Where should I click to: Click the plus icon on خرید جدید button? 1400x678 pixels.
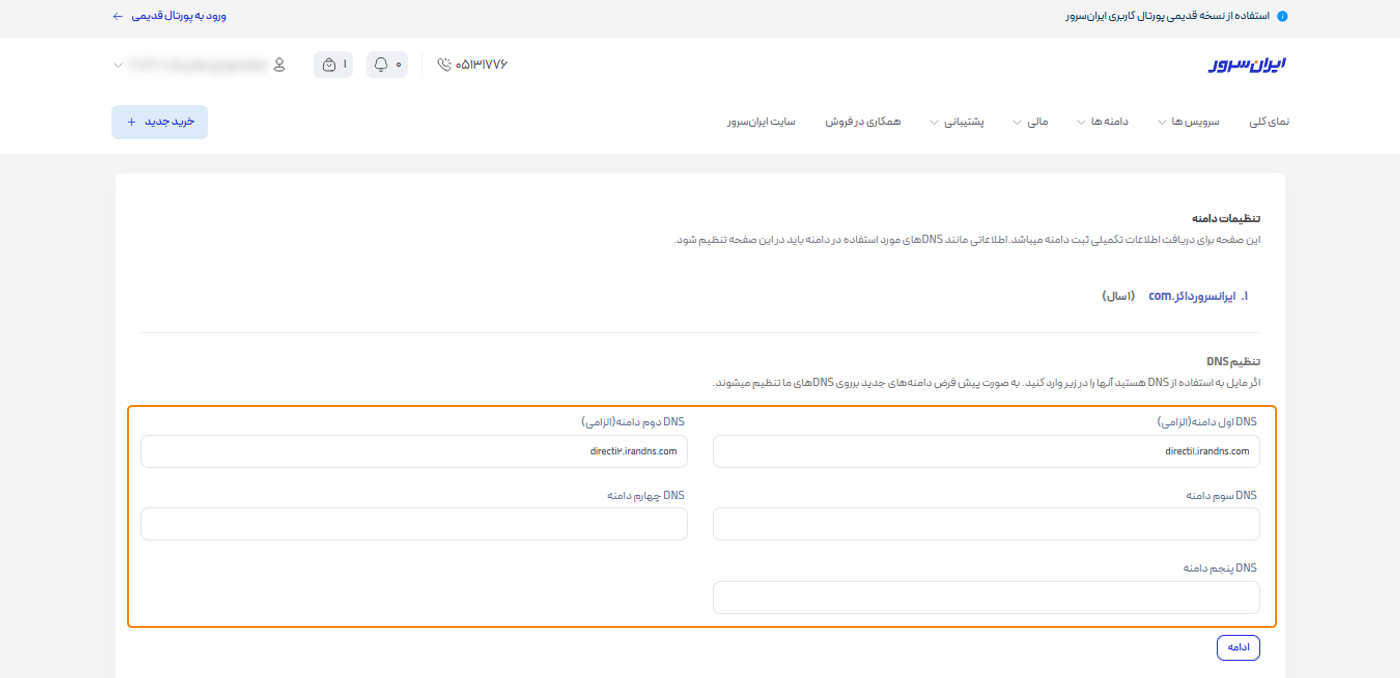click(130, 121)
